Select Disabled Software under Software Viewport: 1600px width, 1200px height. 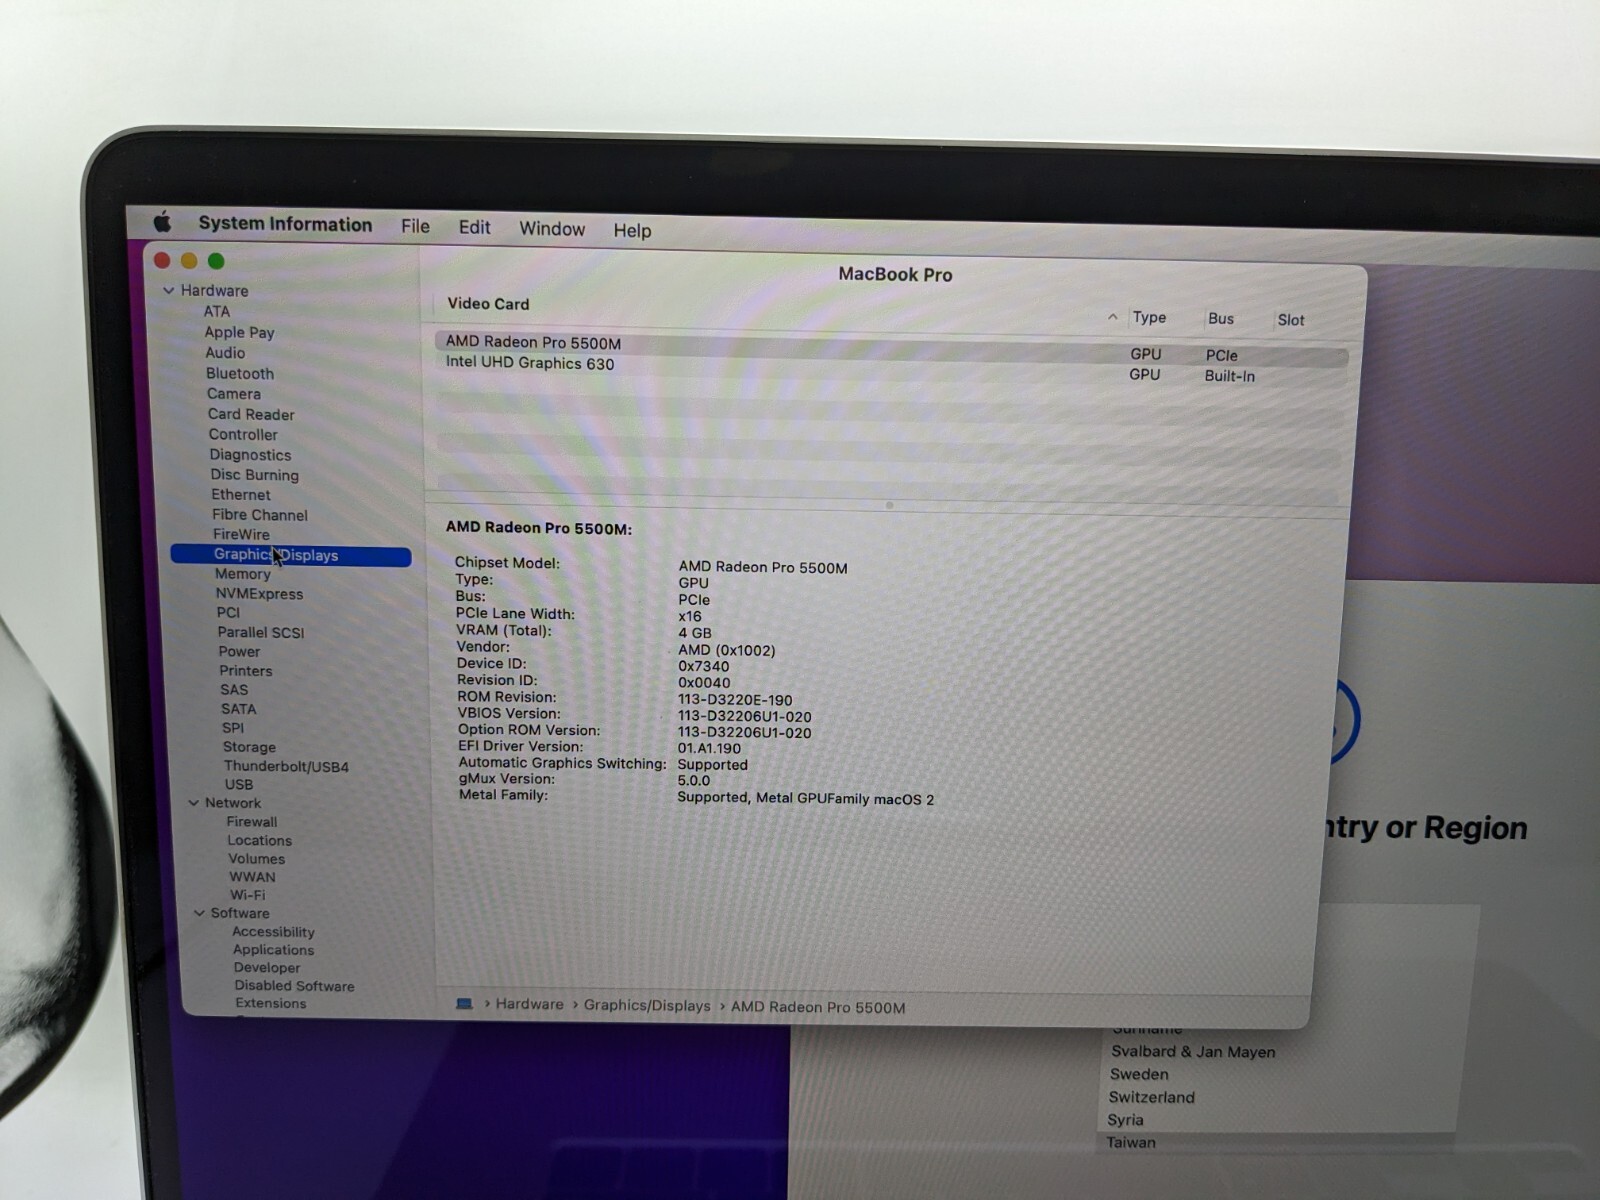294,986
